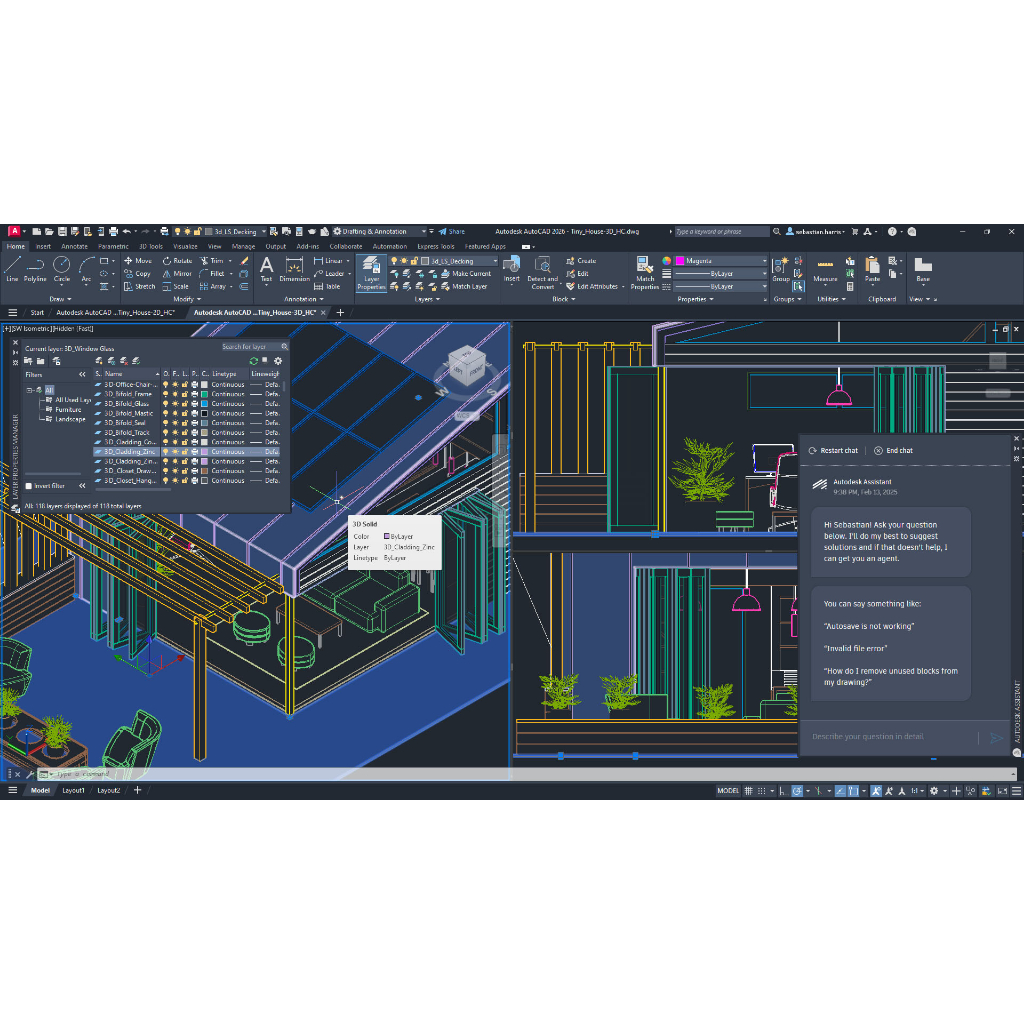The width and height of the screenshot is (1024, 1024).
Task: Switch to Layout1 tab
Action: click(73, 790)
